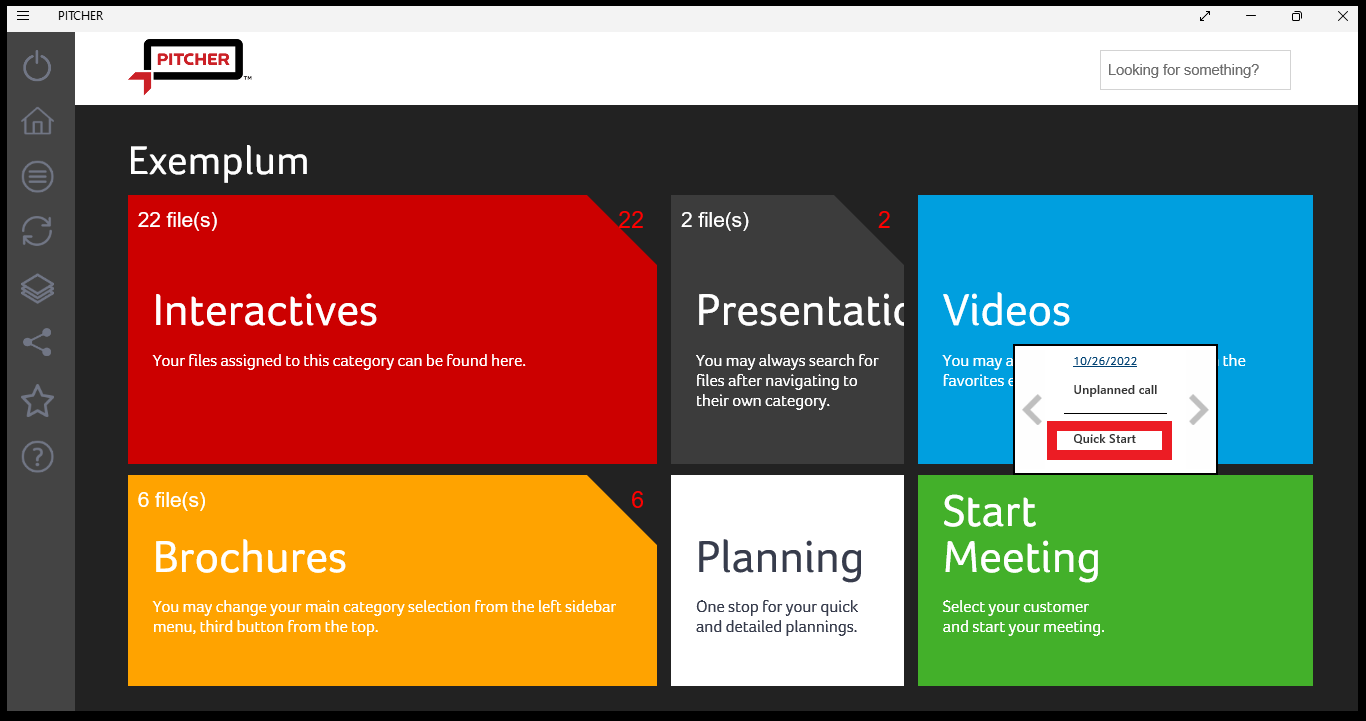Go to Home via sidebar icon
Screen dimensions: 1366x721
(37, 121)
